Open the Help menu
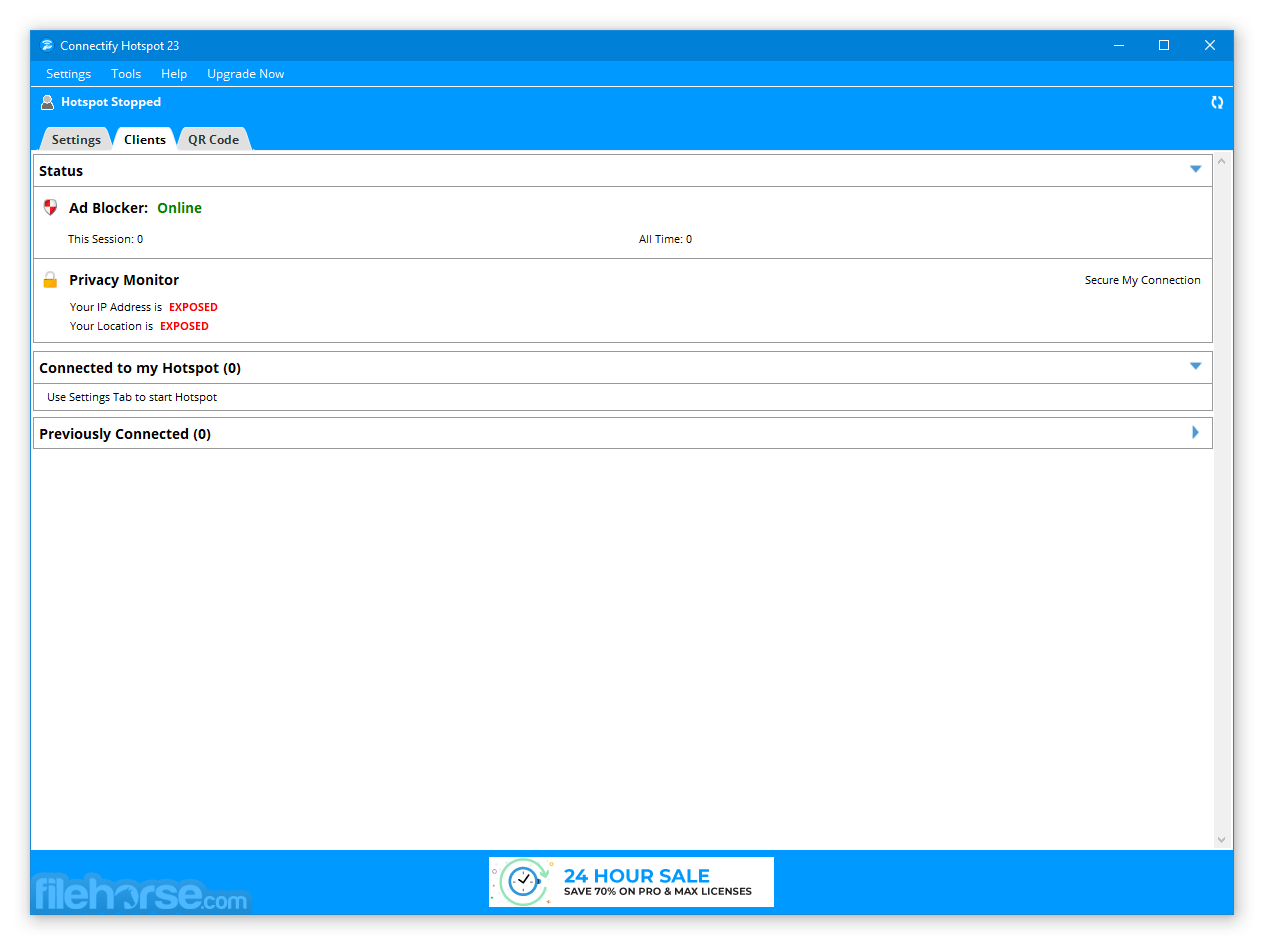 tap(174, 74)
